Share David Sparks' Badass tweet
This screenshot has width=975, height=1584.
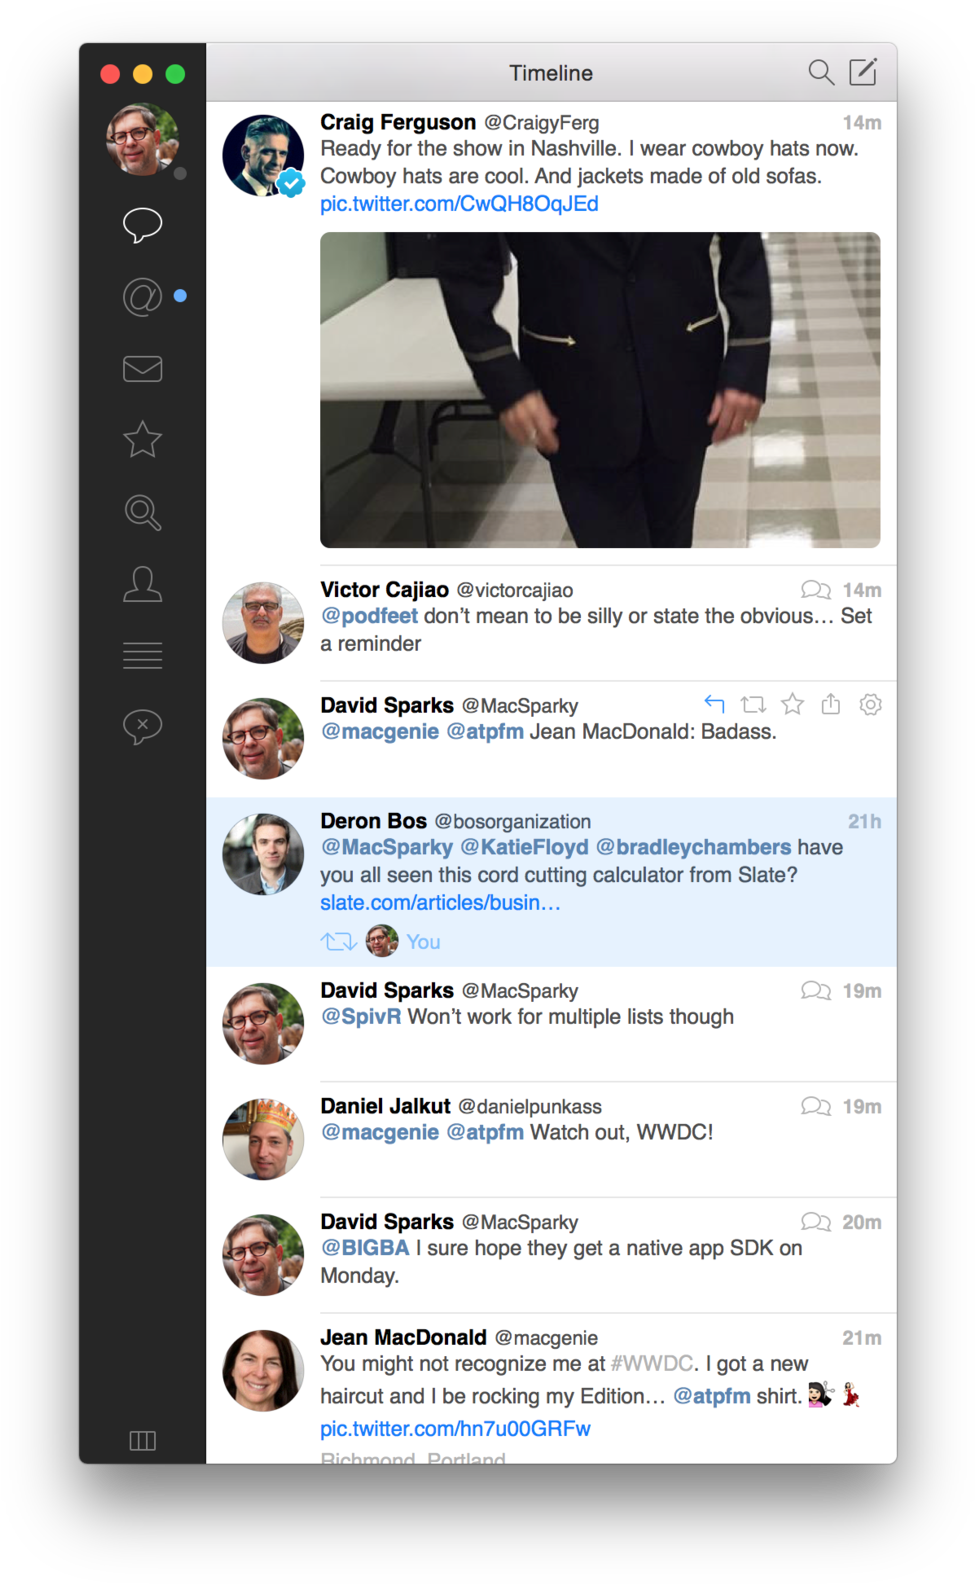[831, 704]
